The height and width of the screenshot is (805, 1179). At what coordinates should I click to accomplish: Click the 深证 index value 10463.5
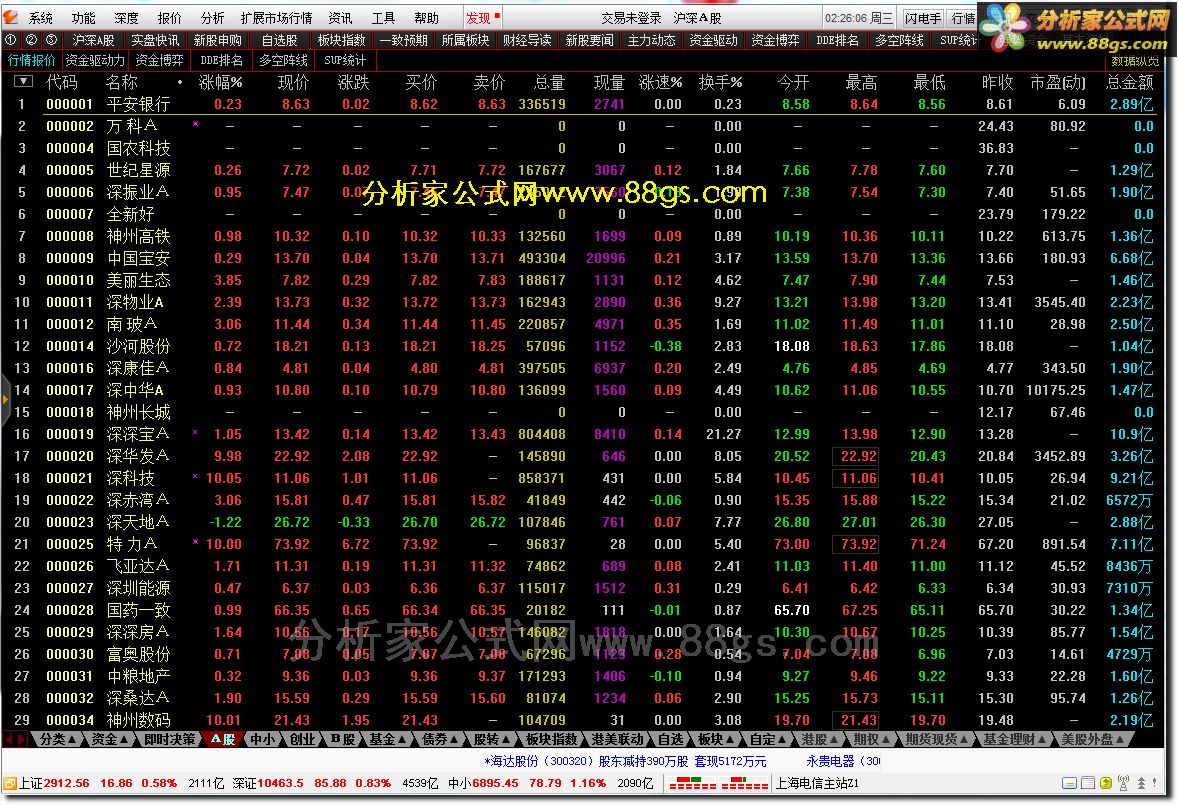[280, 783]
